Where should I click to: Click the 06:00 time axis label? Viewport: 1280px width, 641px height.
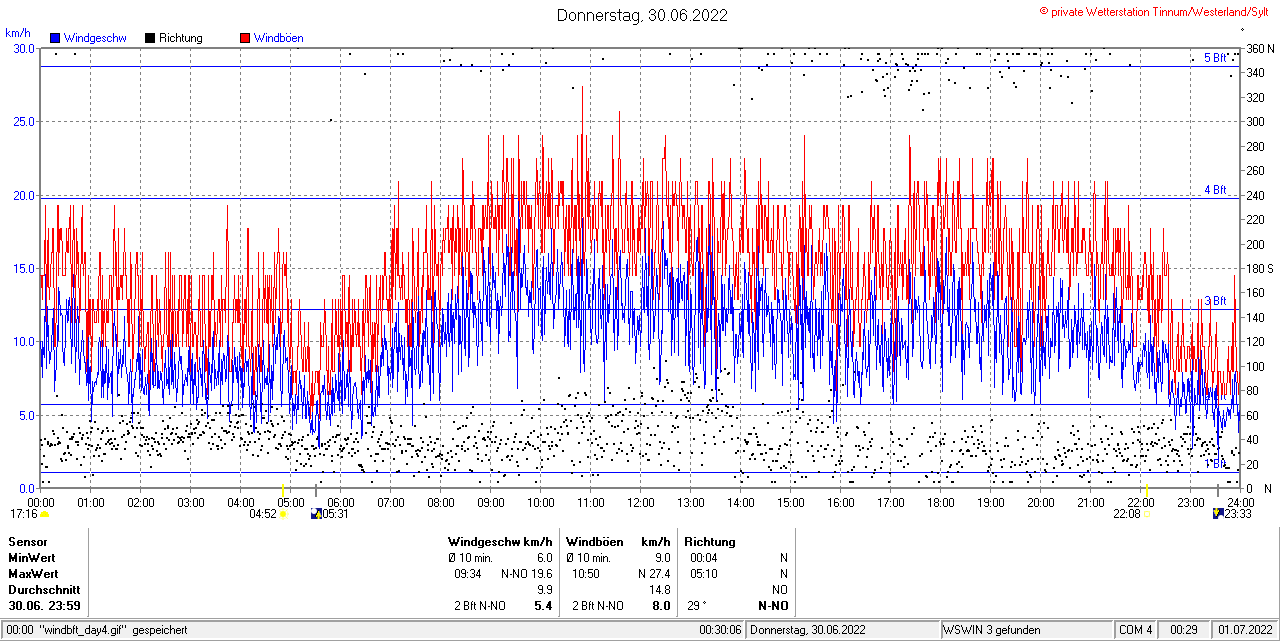(x=341, y=502)
